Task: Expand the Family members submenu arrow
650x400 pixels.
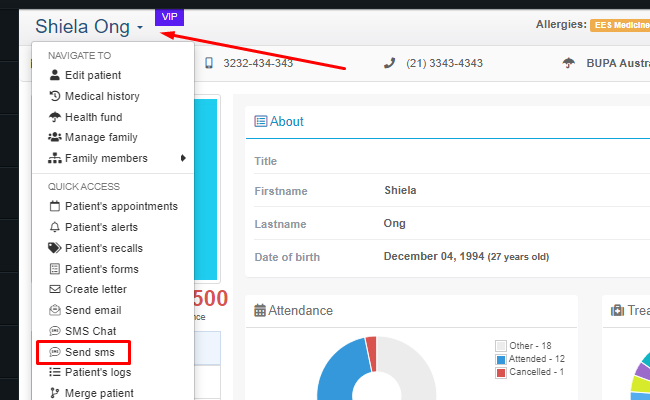Action: click(183, 158)
